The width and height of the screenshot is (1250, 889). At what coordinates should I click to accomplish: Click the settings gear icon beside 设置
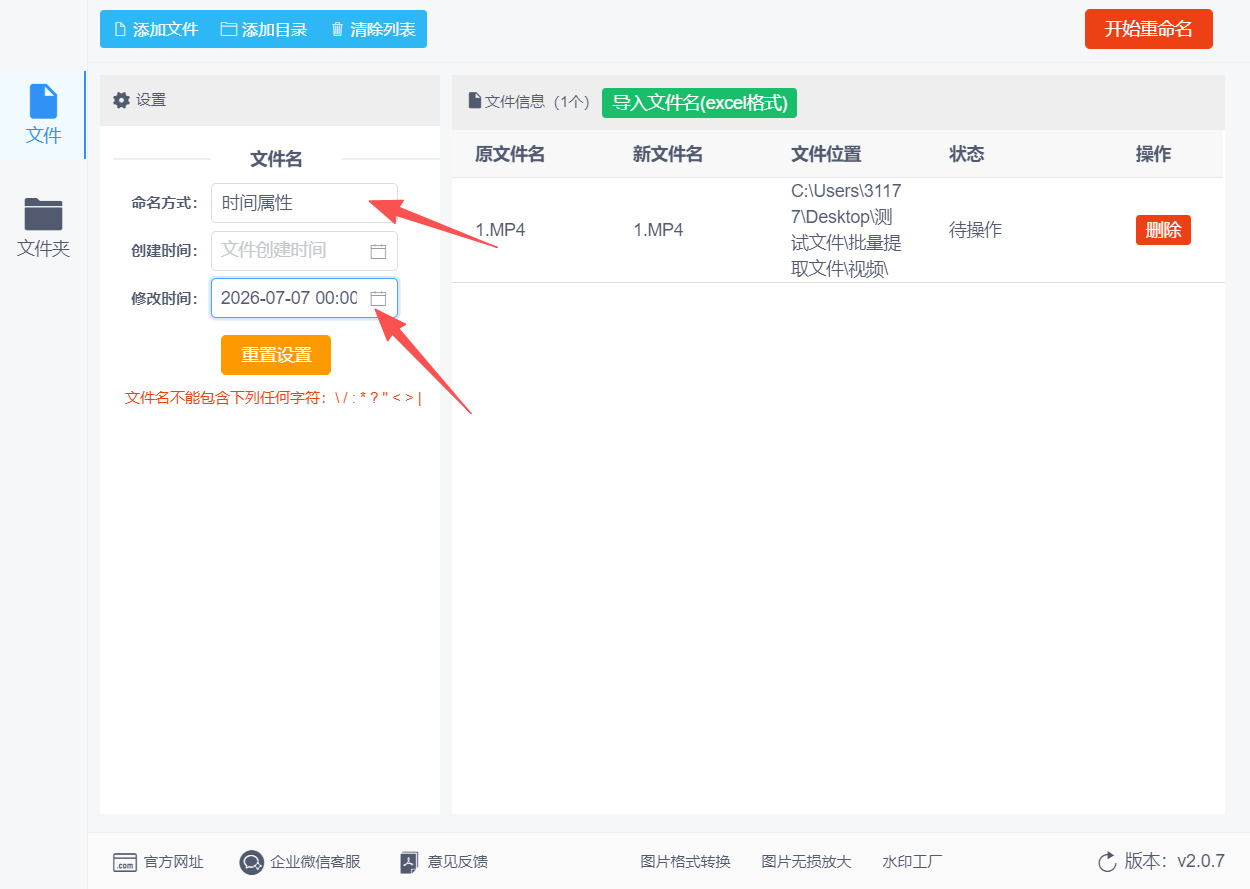point(122,100)
